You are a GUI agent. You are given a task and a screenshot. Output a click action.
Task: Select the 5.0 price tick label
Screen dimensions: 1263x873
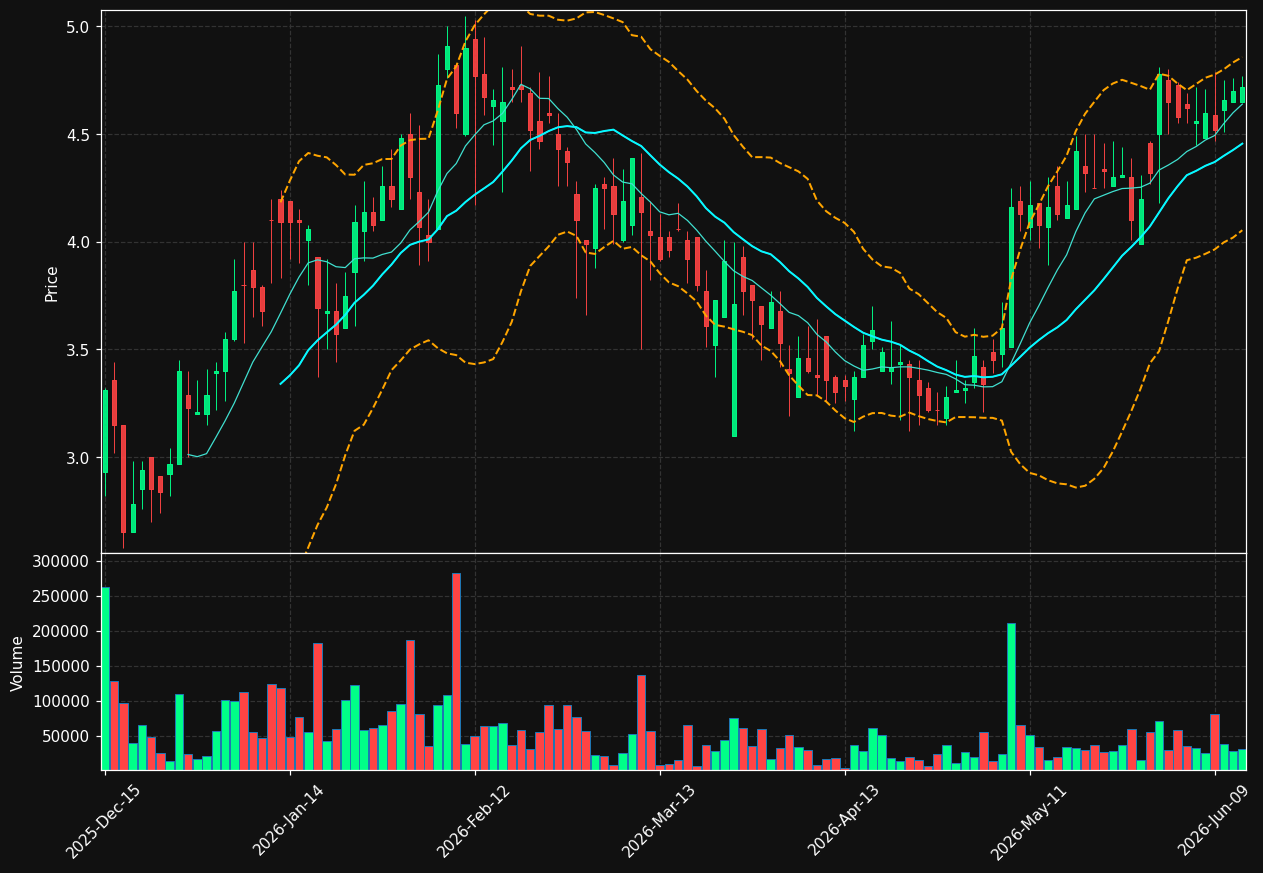[x=78, y=27]
